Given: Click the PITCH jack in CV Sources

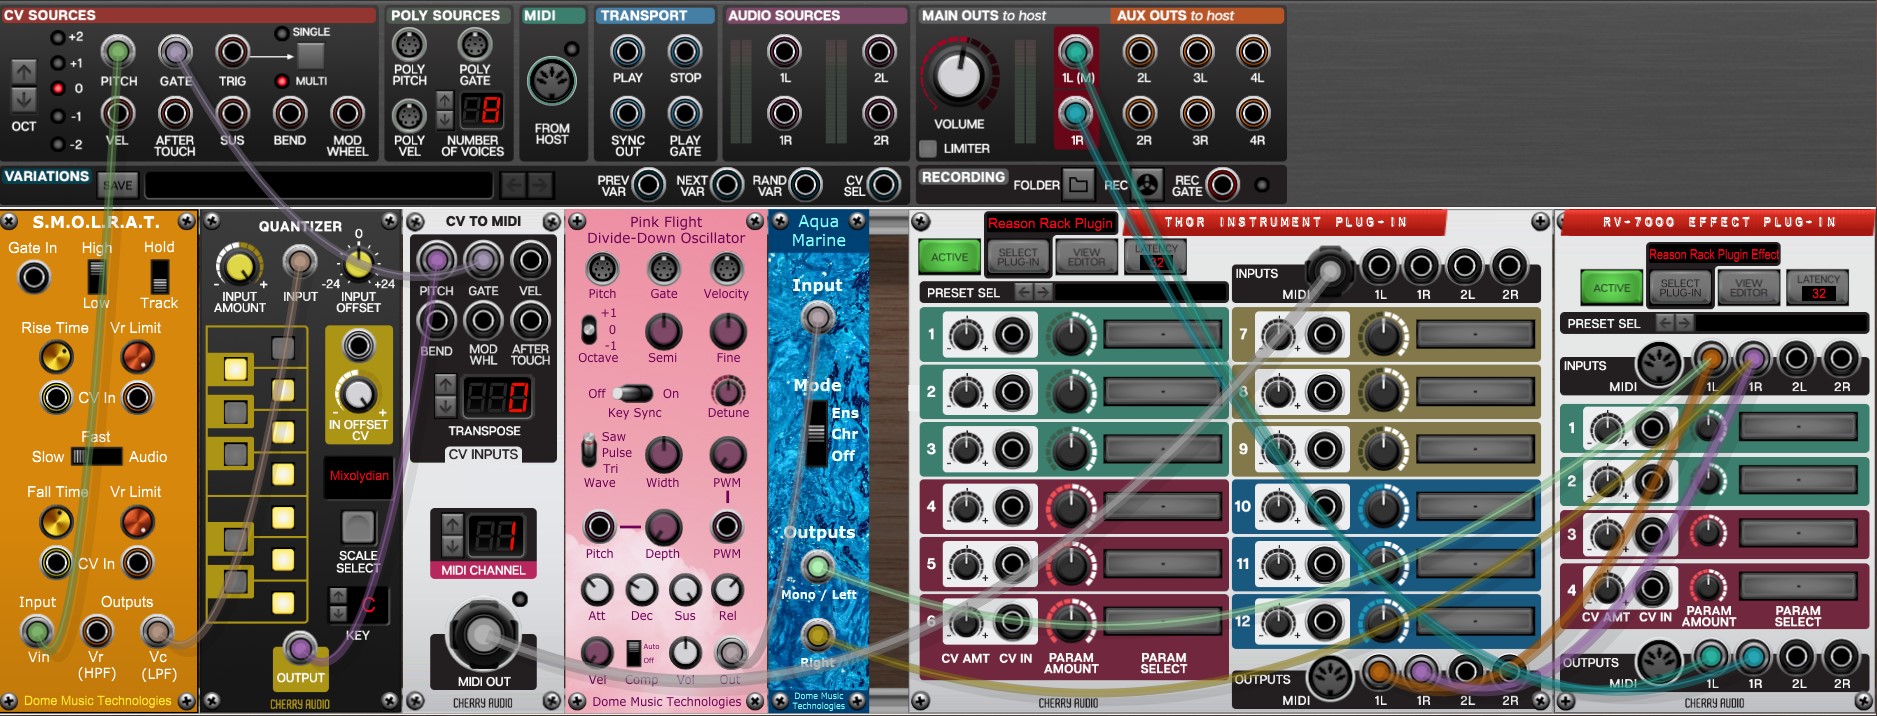Looking at the screenshot, I should 118,52.
